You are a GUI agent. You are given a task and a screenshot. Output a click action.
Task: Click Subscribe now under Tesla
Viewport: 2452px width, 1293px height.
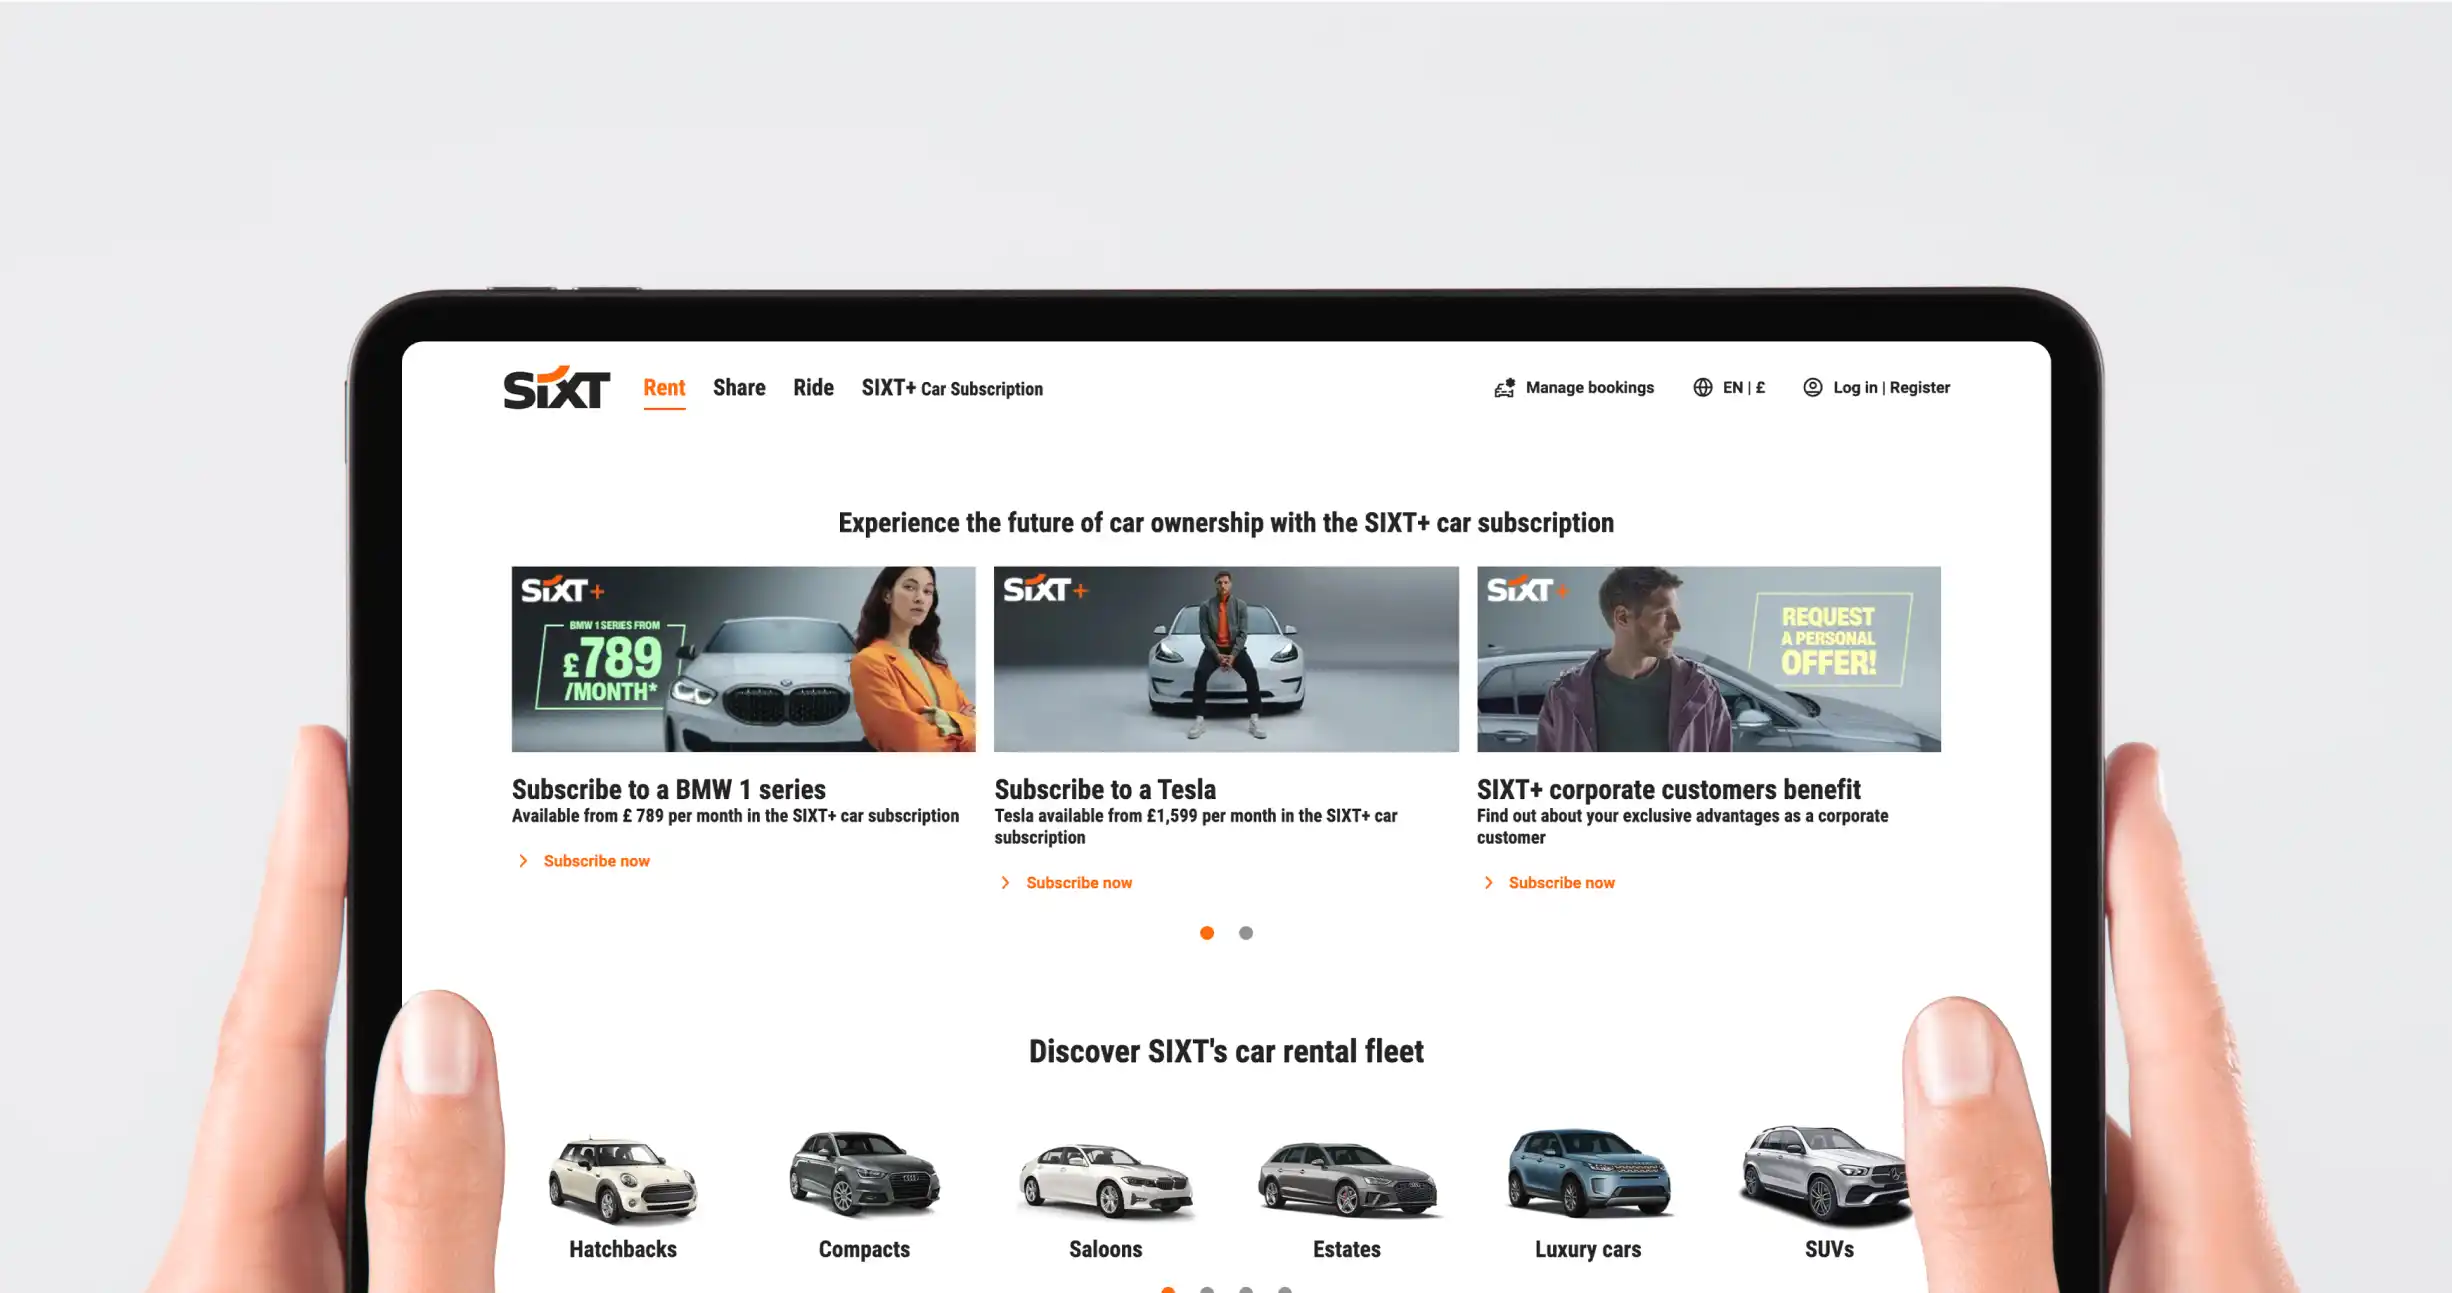point(1079,883)
